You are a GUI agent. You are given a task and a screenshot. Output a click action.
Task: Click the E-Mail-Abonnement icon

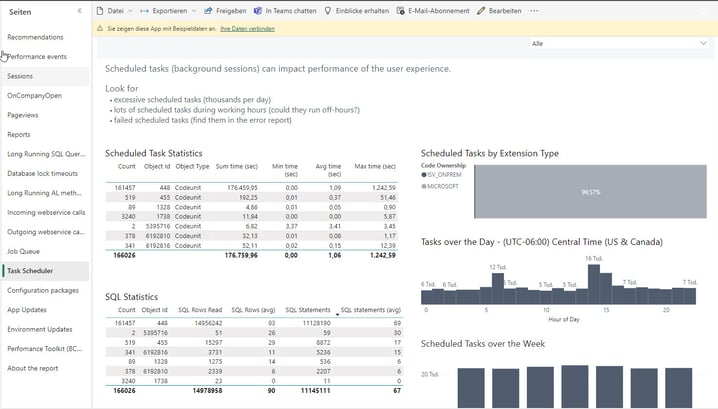(400, 11)
